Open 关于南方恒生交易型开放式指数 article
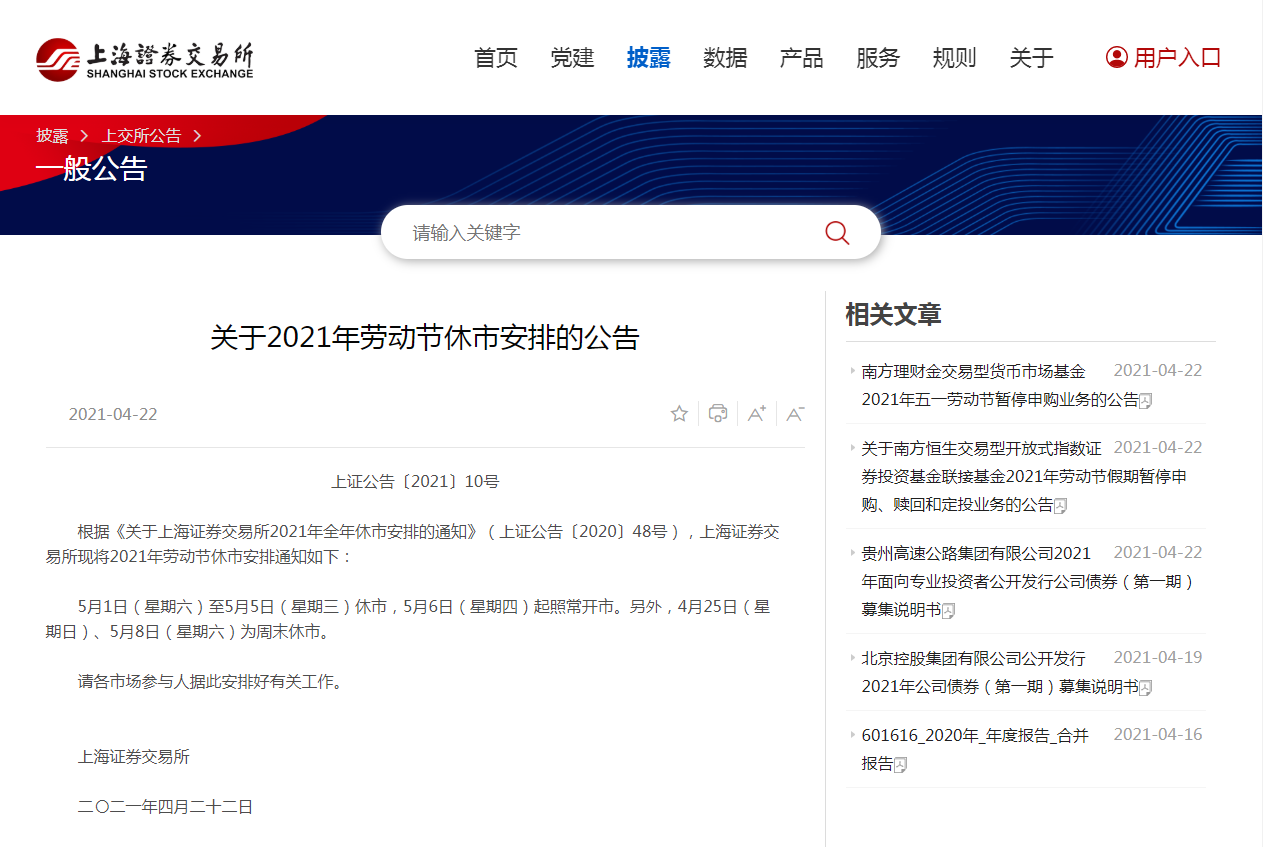 pyautogui.click(x=1024, y=476)
